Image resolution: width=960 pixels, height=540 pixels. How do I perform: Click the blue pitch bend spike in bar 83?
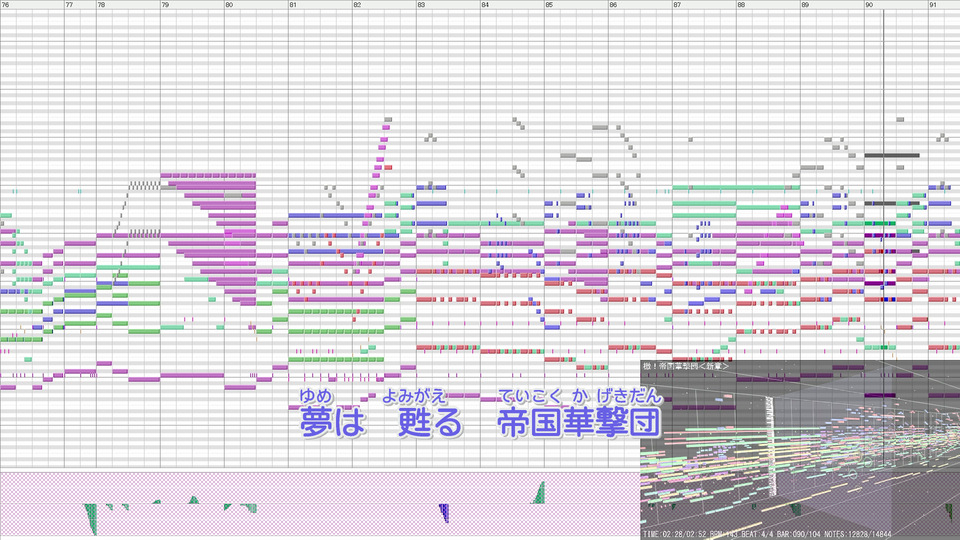[x=444, y=512]
